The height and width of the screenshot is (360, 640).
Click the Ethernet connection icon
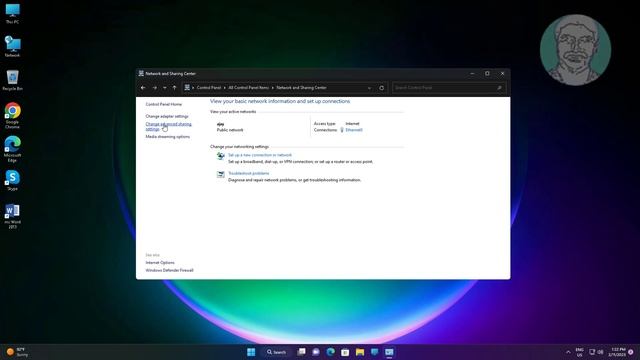coord(342,130)
